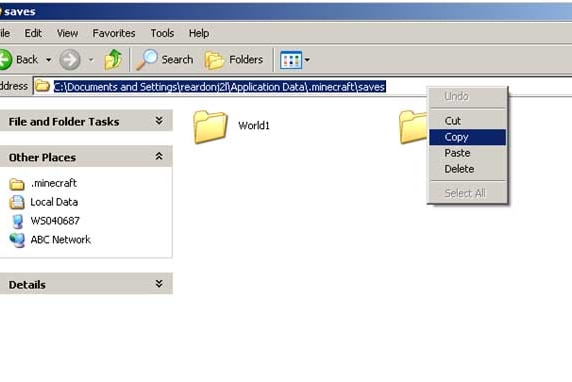Click the Folders toolbar label
This screenshot has width=572, height=382.
coord(246,59)
